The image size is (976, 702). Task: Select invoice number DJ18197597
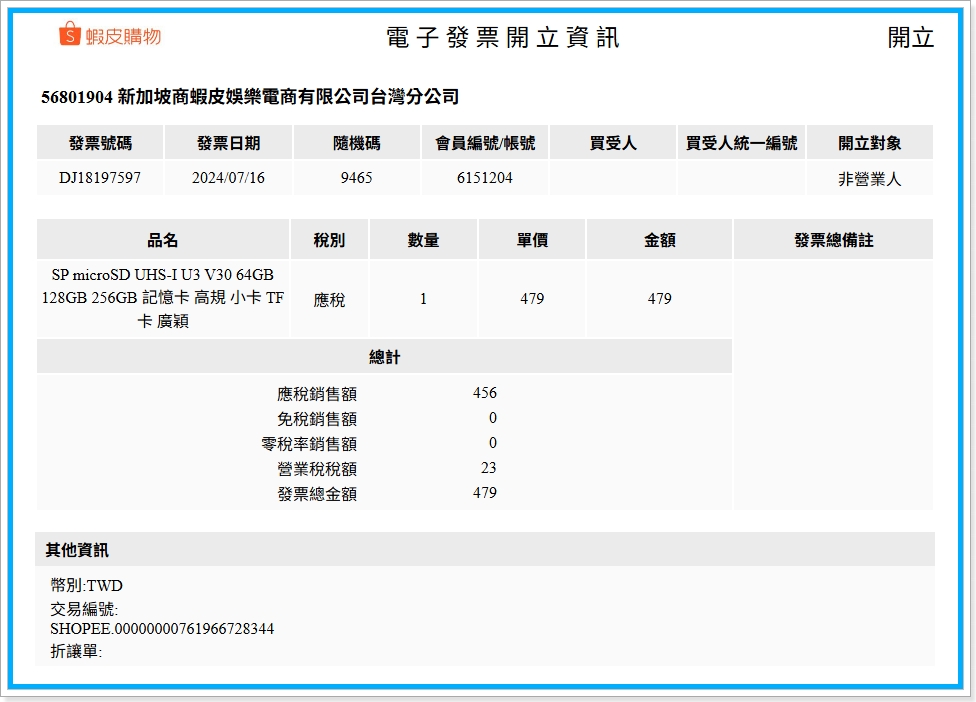[100, 178]
